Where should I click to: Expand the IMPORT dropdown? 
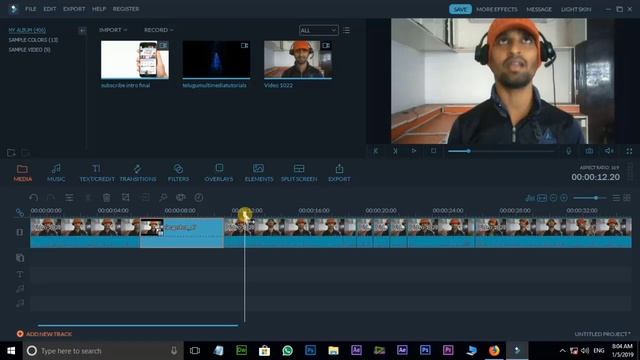(x=113, y=30)
